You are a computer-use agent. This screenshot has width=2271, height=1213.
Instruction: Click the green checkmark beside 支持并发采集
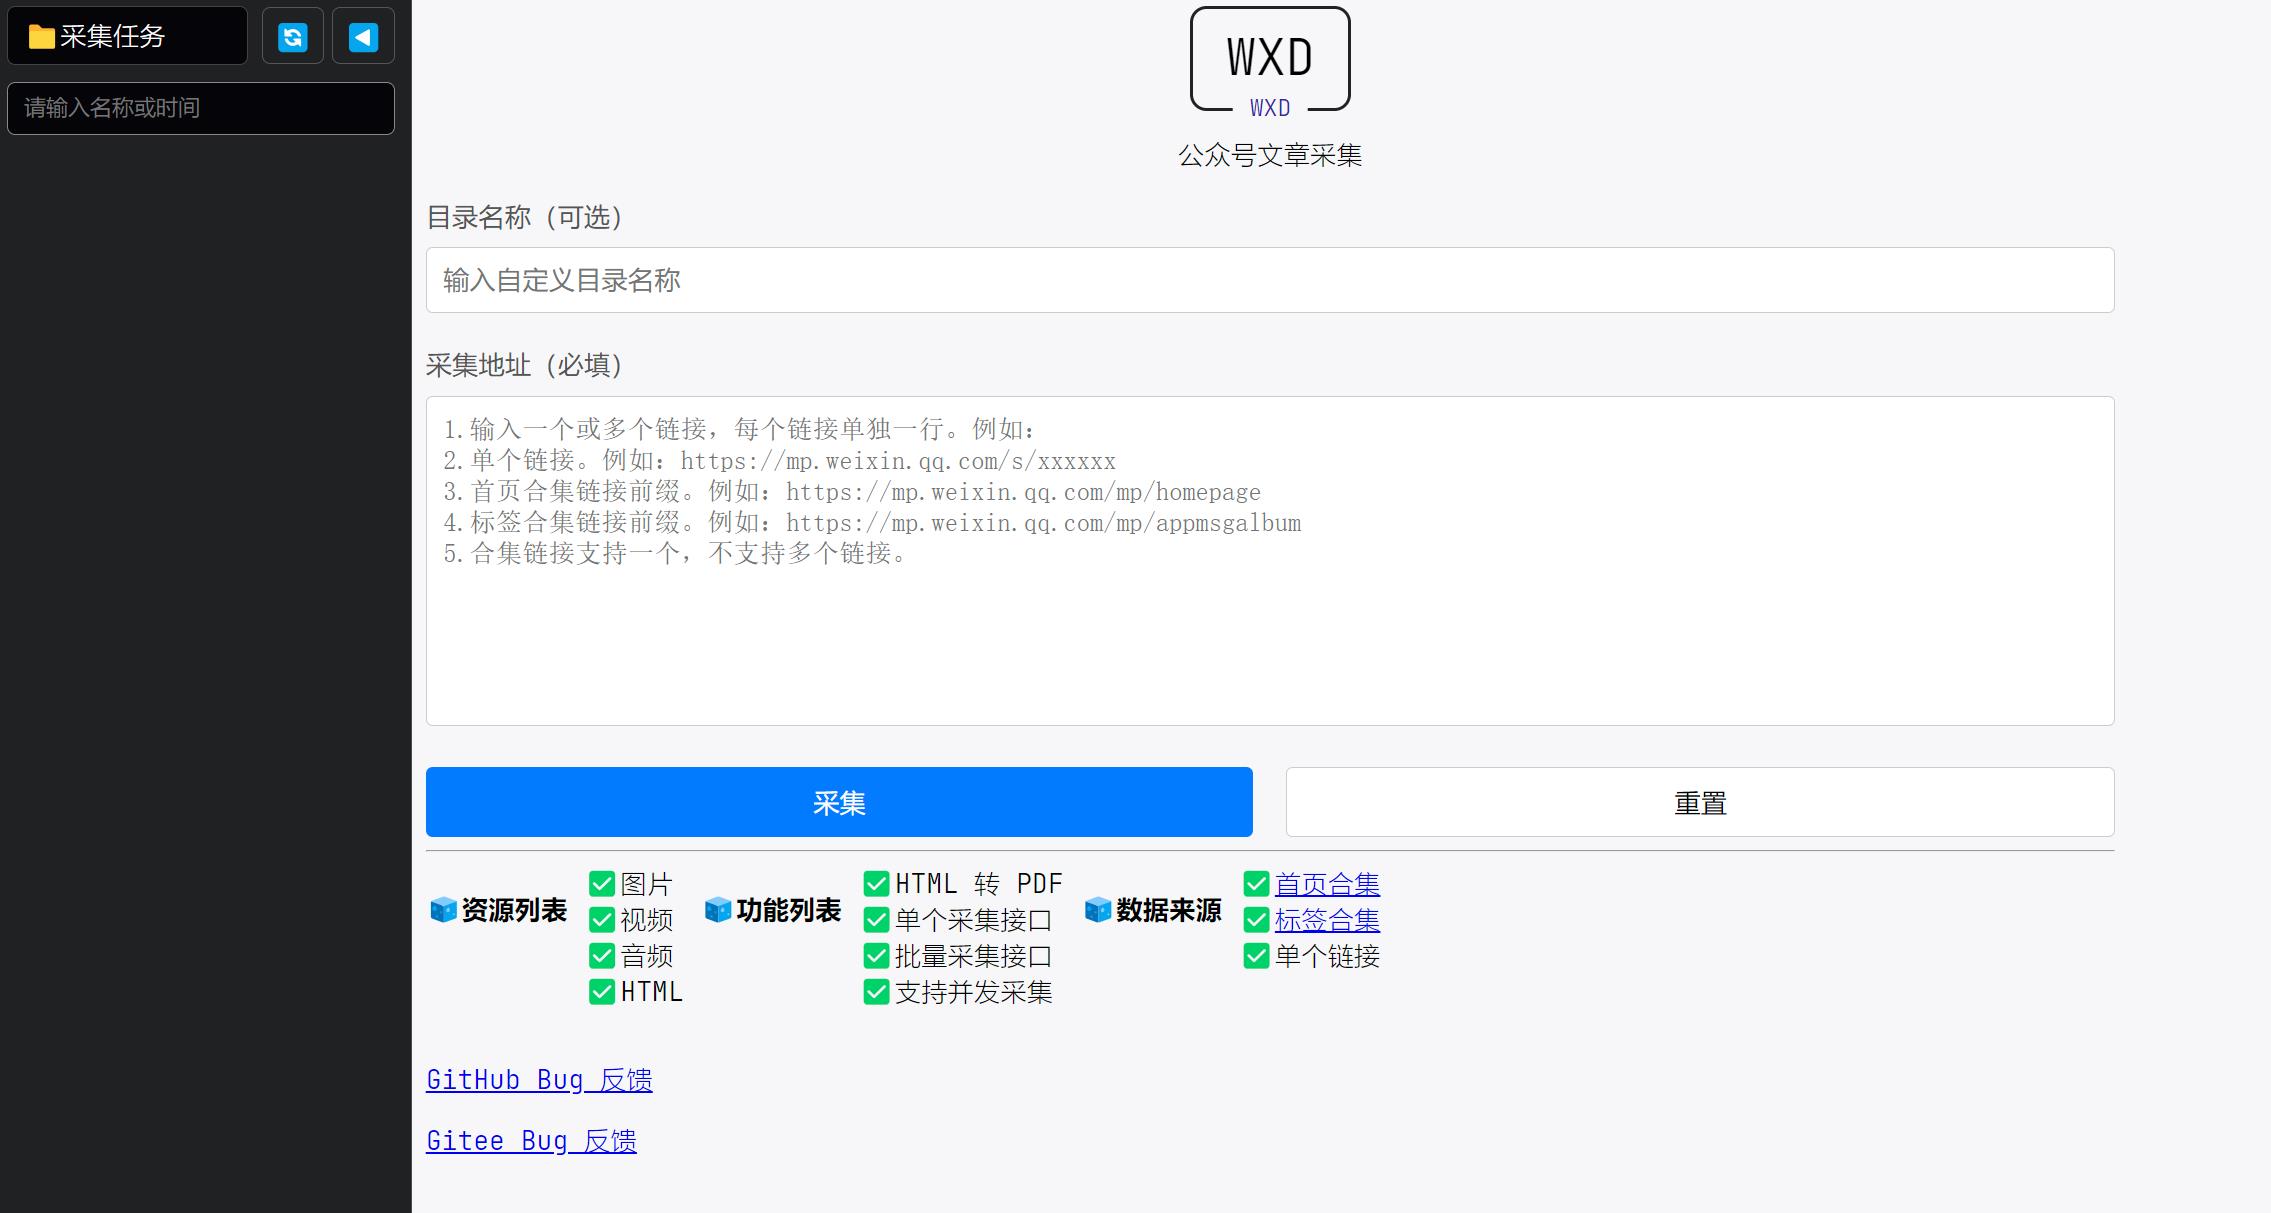877,992
